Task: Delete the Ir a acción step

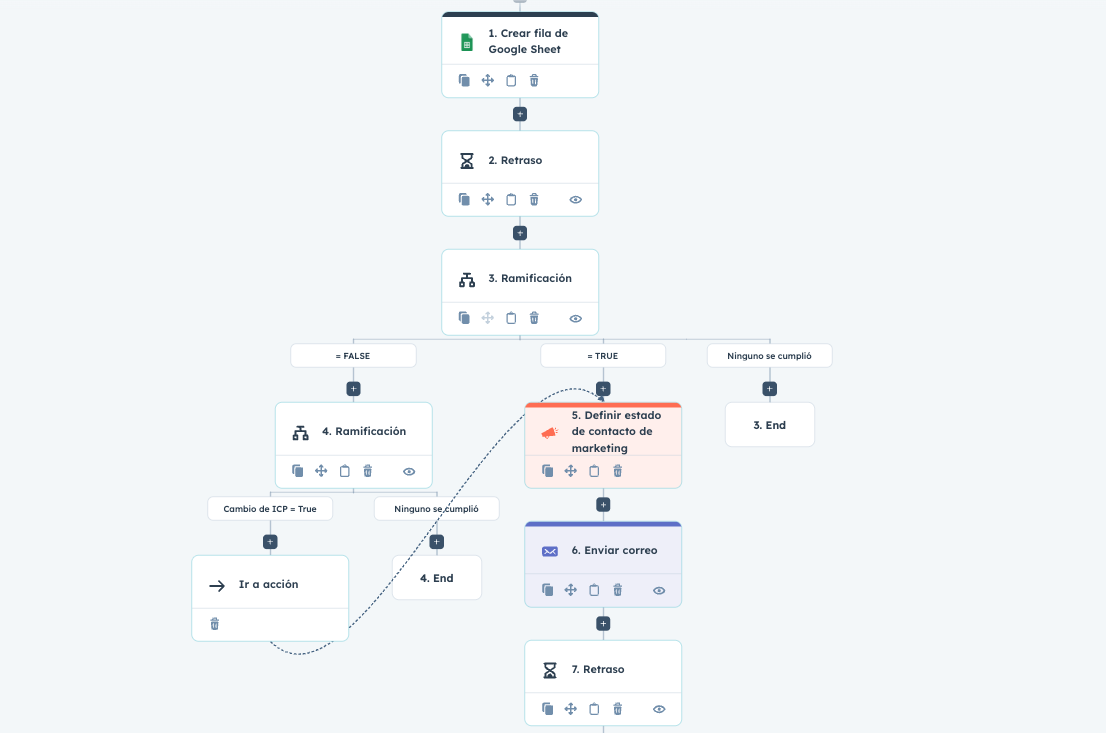Action: 214,624
